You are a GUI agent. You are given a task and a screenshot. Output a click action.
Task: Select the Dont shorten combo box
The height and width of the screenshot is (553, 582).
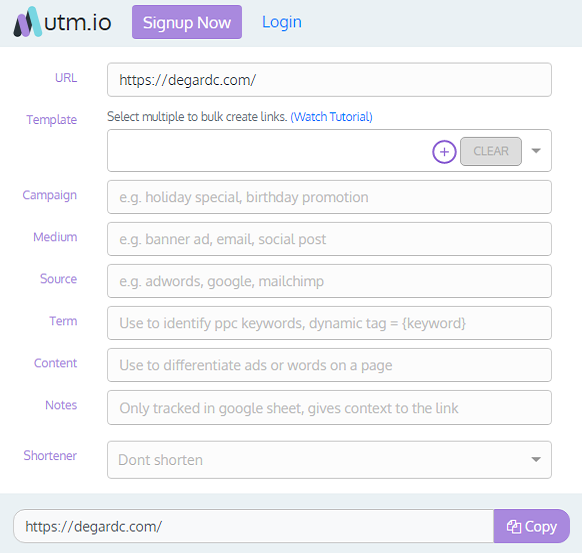tap(329, 459)
